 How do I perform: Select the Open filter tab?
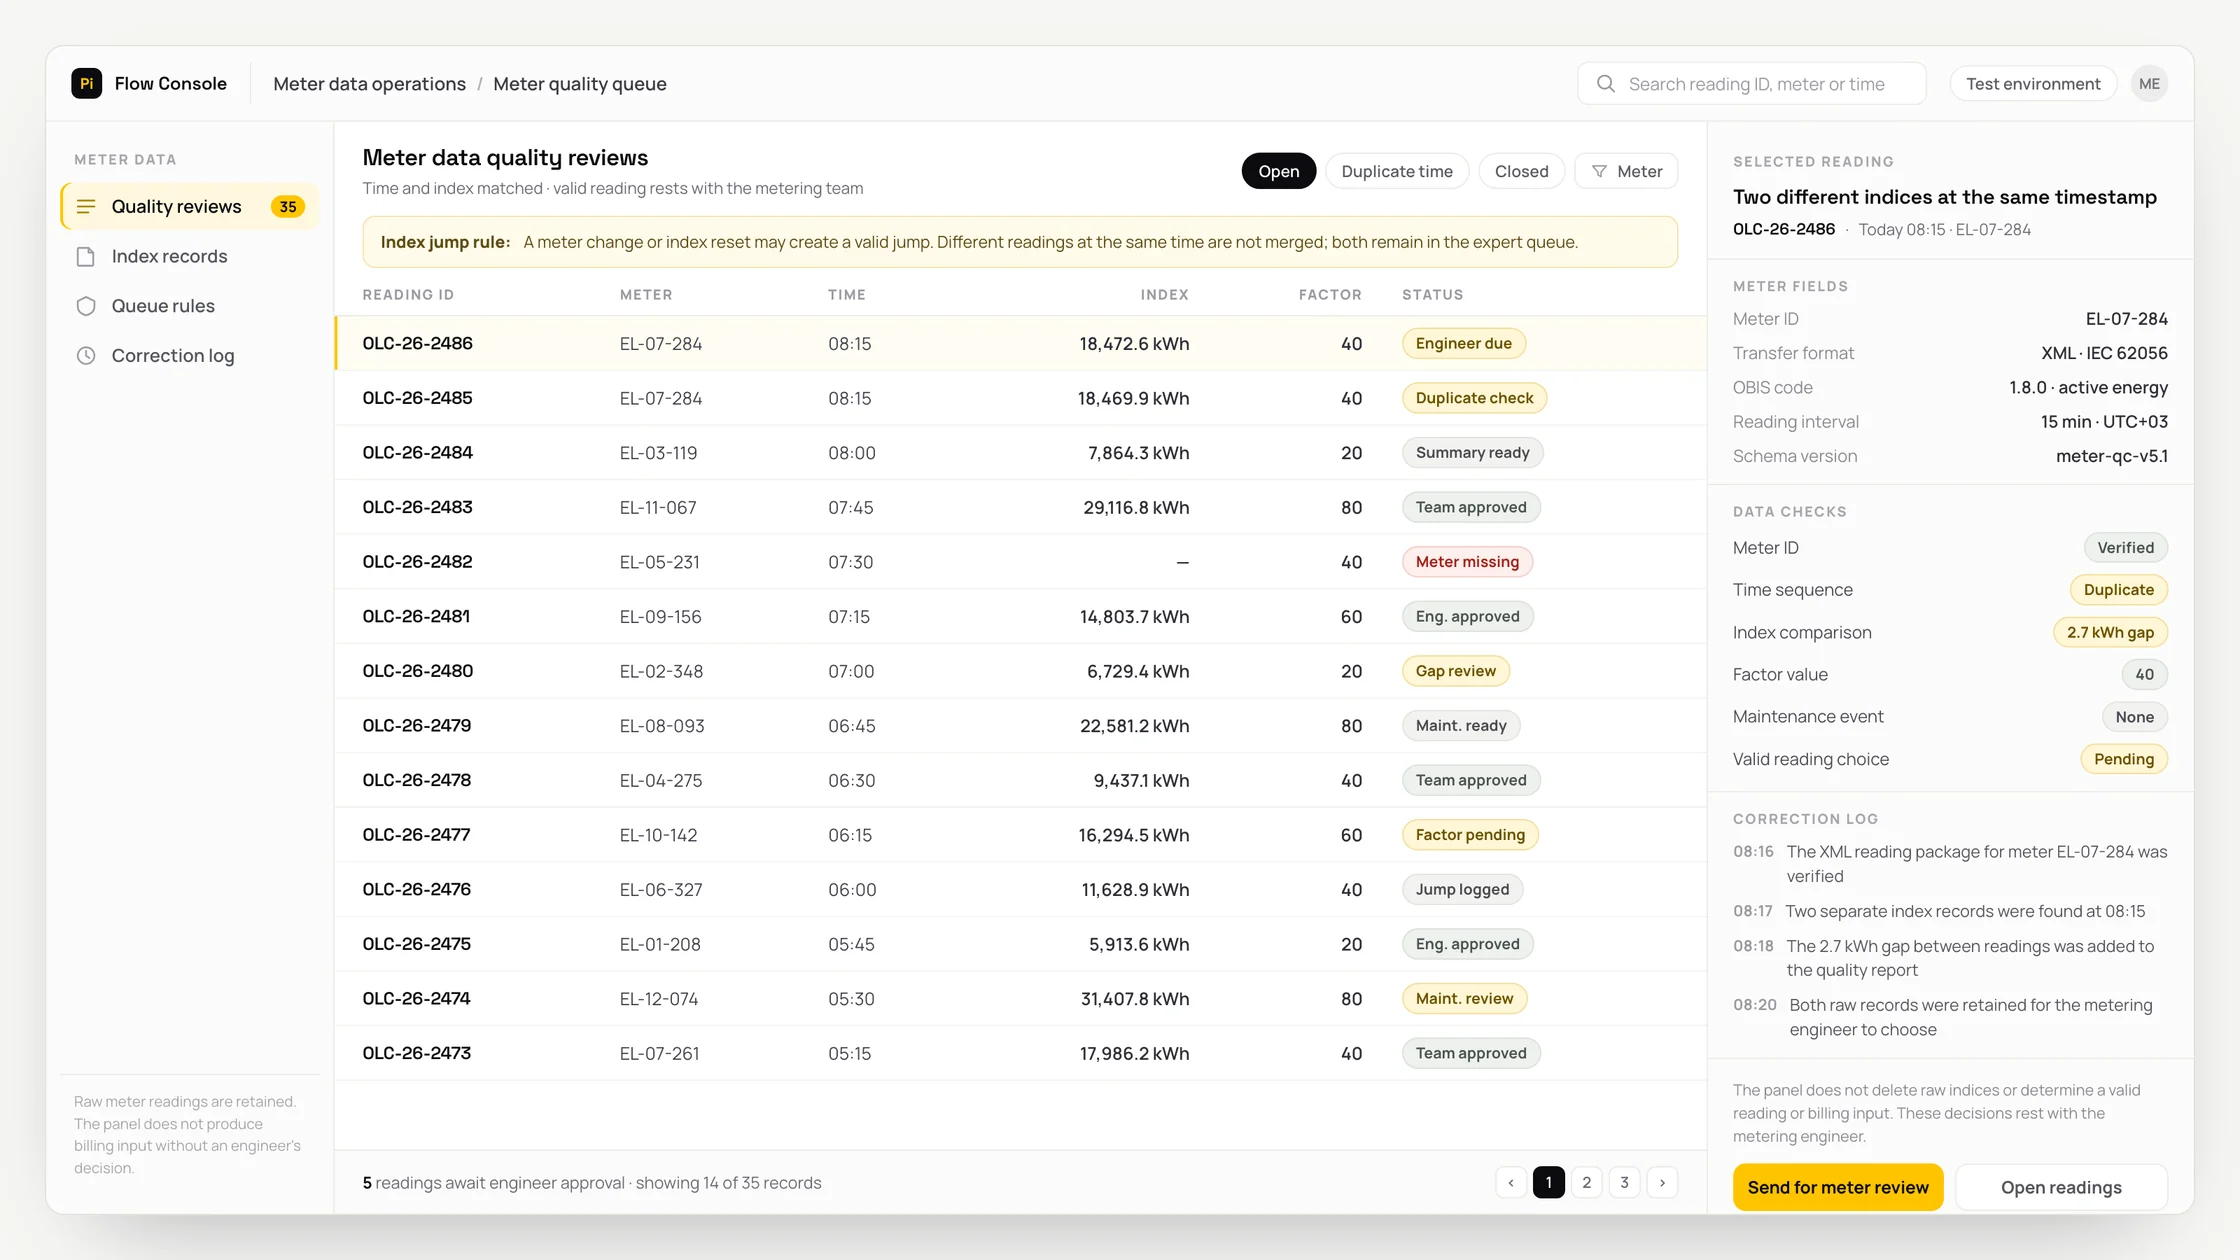[x=1278, y=172]
